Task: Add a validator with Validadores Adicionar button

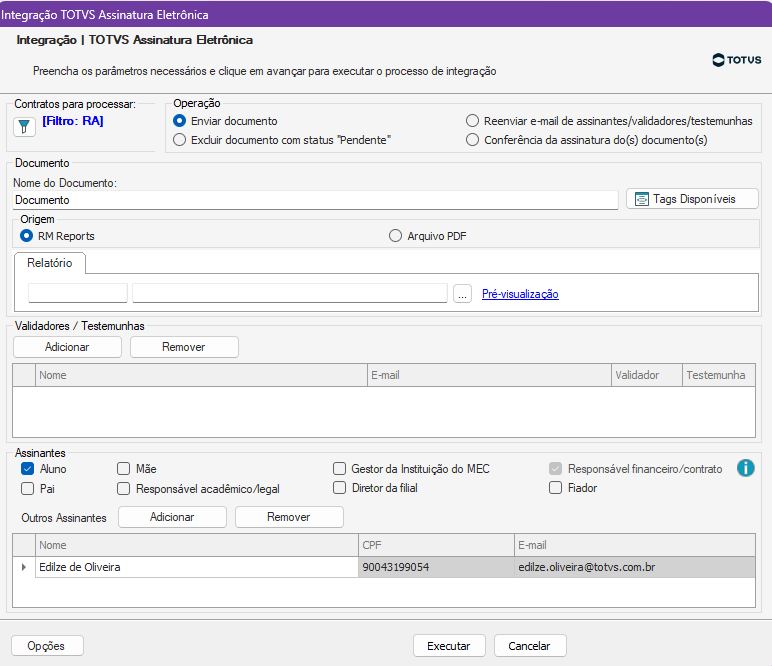Action: click(67, 347)
